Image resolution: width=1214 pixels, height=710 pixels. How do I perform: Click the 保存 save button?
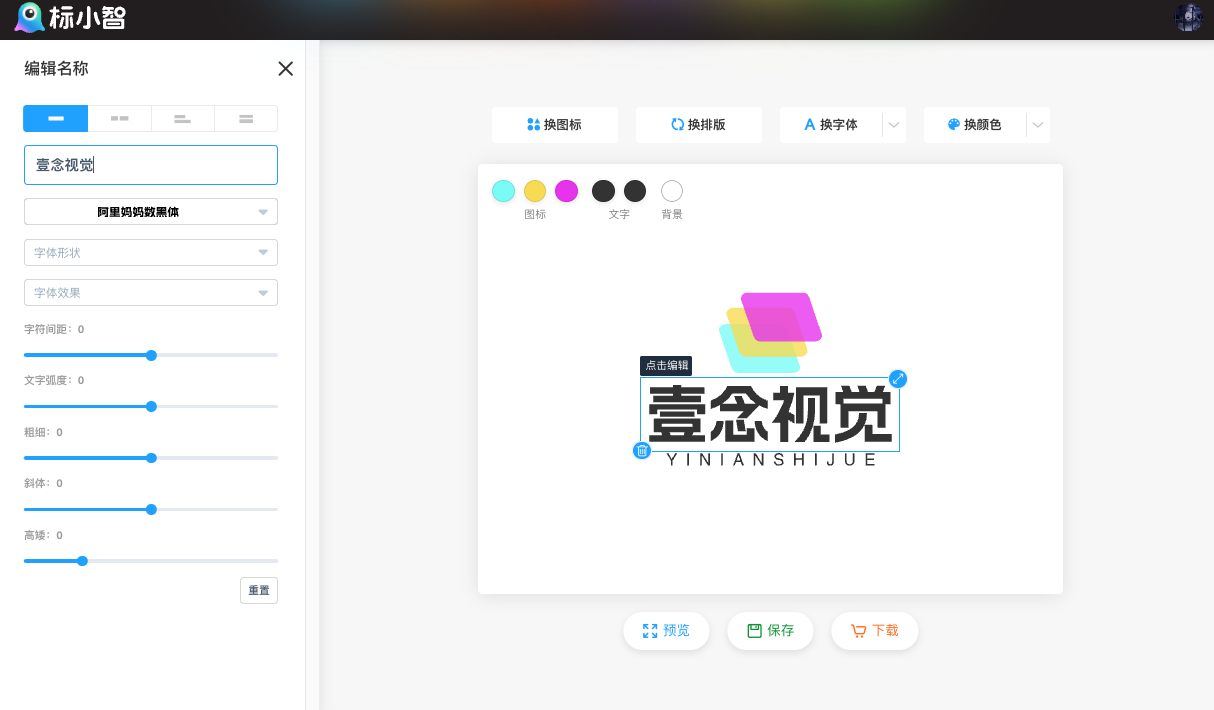pyautogui.click(x=770, y=631)
